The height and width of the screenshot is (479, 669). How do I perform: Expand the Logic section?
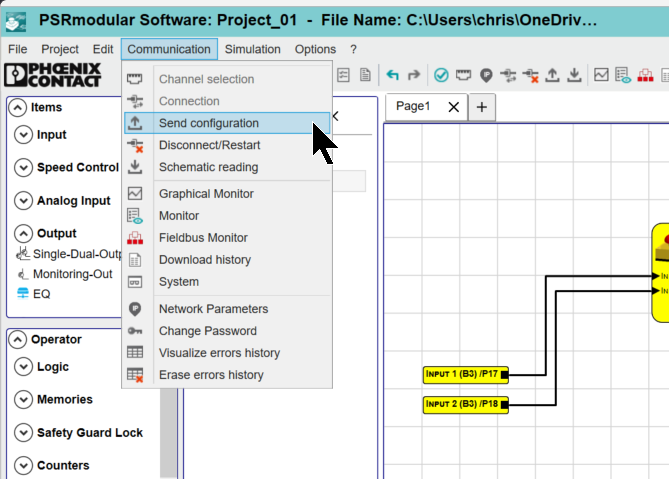(x=23, y=367)
